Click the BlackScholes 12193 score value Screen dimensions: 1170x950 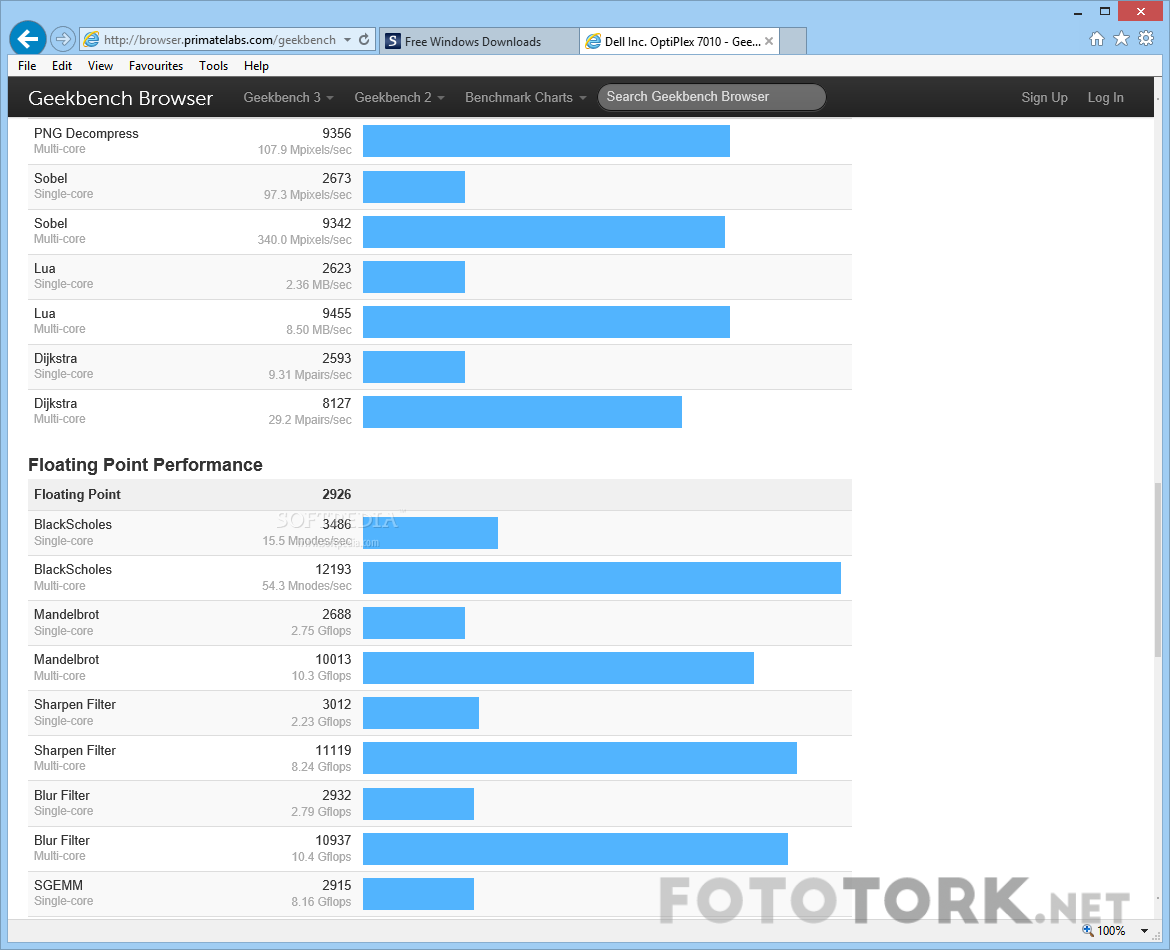click(333, 569)
